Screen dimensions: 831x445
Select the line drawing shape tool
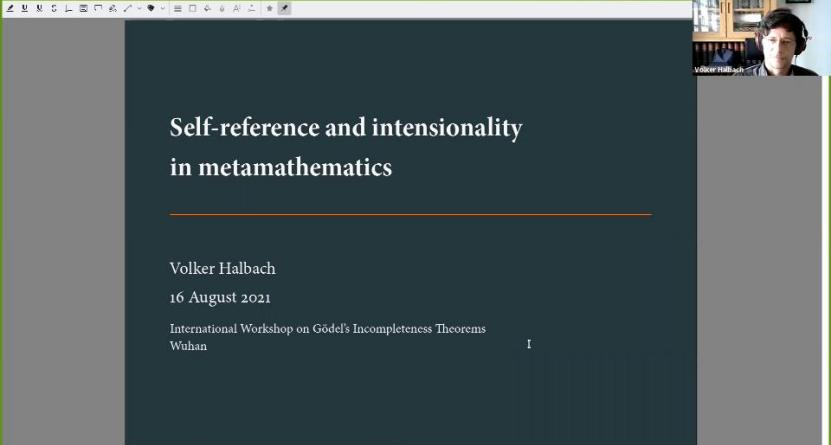coord(128,8)
